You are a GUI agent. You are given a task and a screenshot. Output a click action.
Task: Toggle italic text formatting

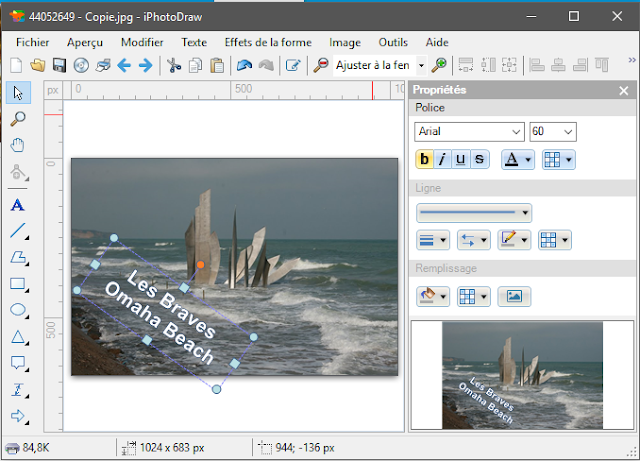pos(442,159)
